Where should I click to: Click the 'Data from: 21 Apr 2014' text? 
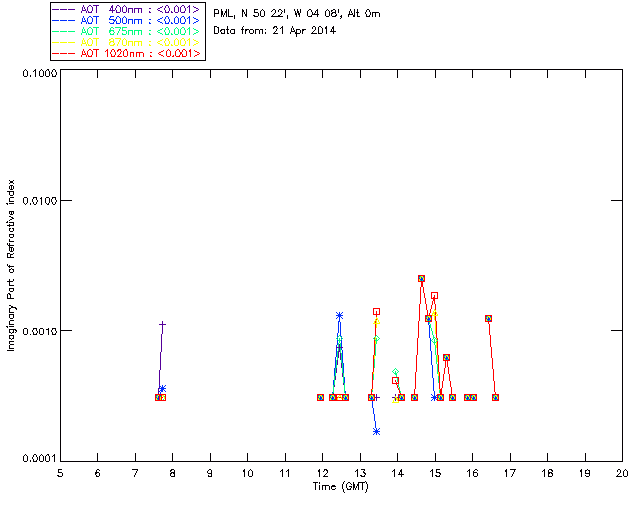[x=275, y=30]
